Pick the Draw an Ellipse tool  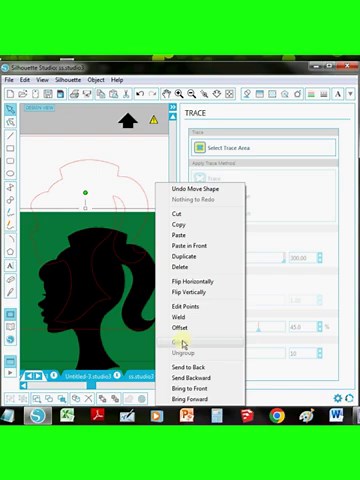(x=10, y=173)
